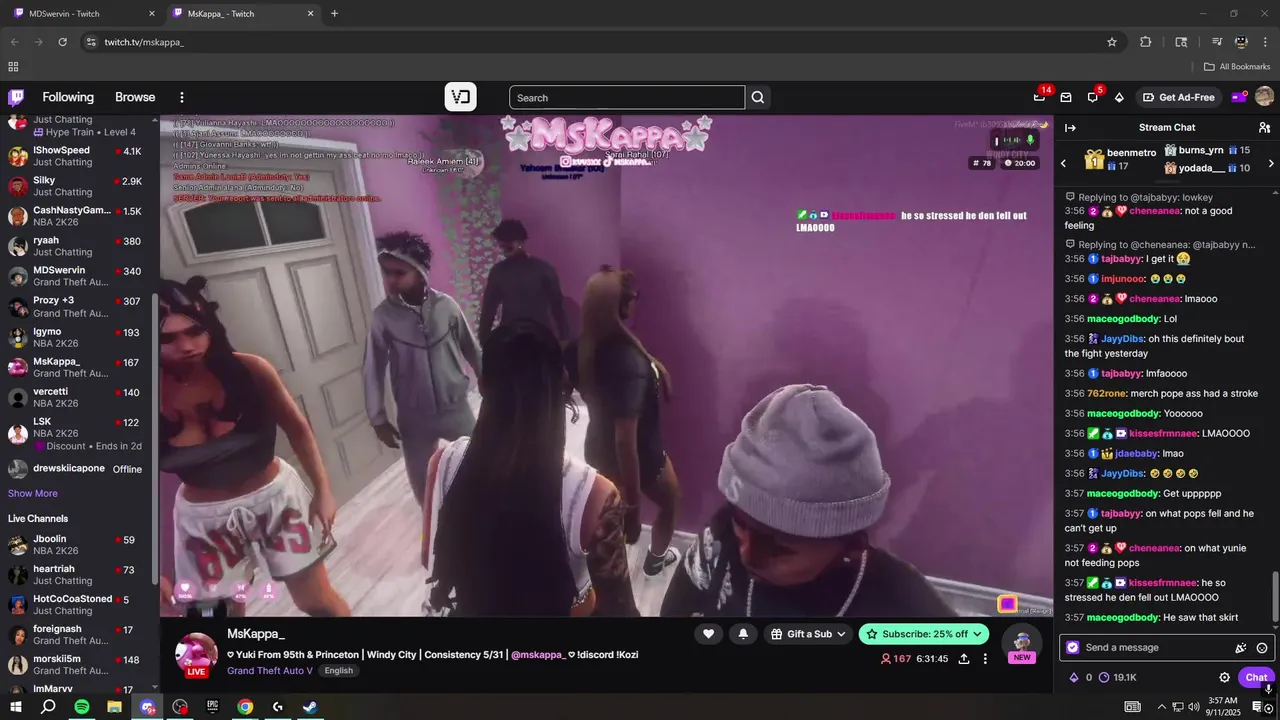
Task: Click the Get Ad-Free button
Action: coord(1179,97)
